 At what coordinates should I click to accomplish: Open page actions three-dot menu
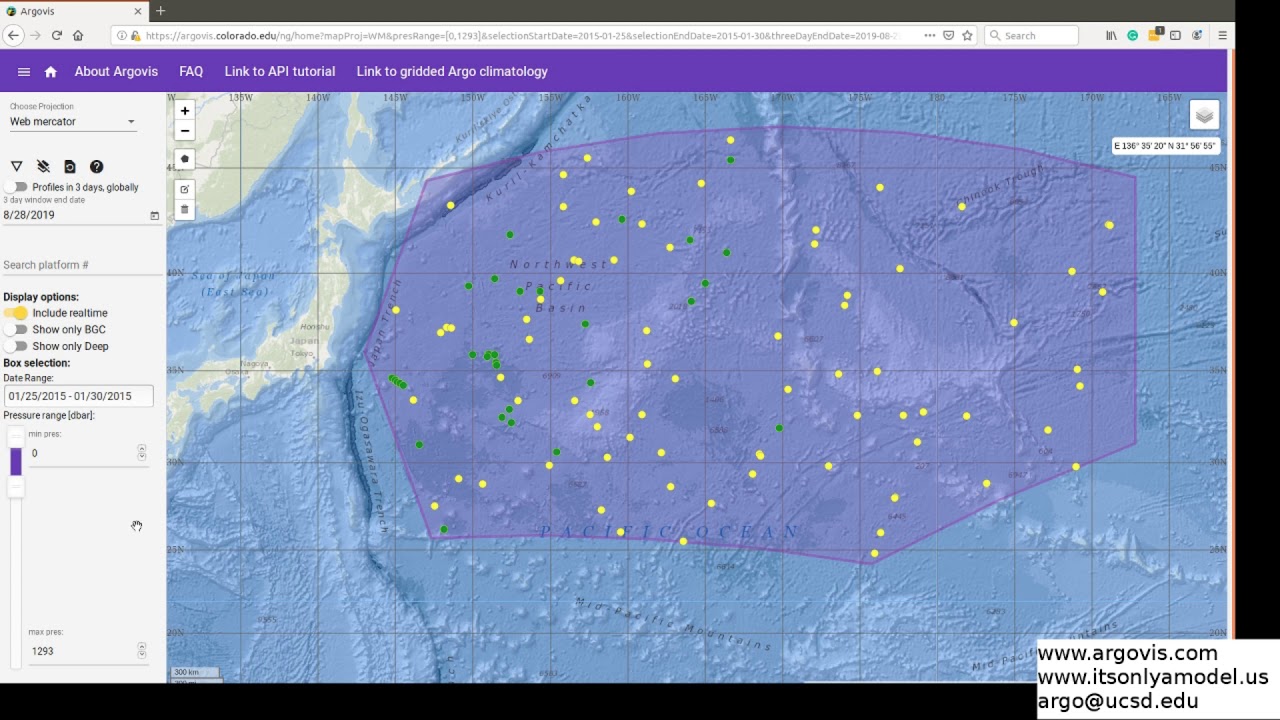930,35
